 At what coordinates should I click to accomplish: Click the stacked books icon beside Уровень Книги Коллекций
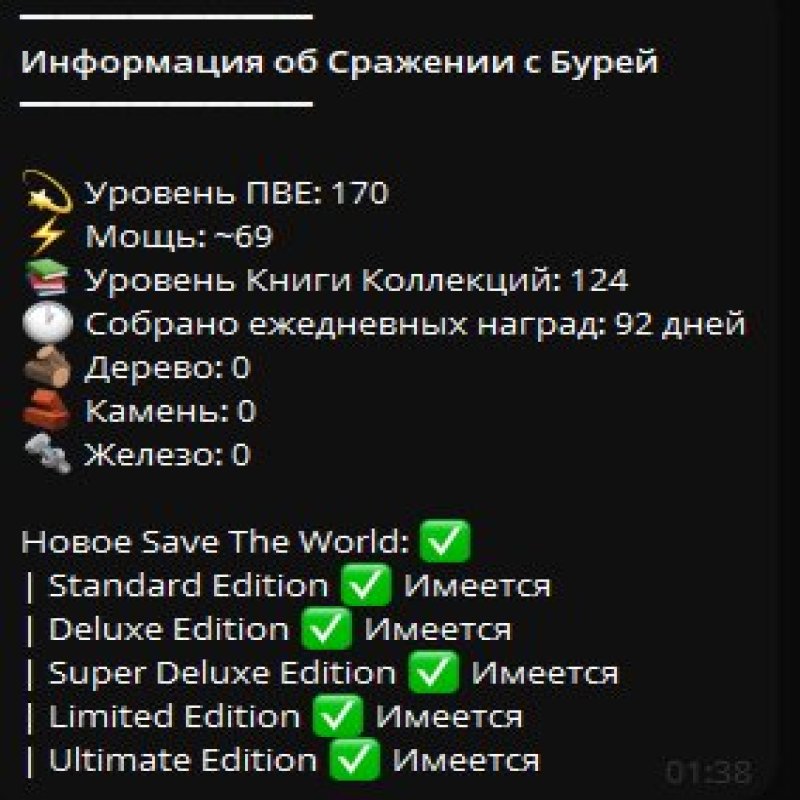[x=47, y=279]
